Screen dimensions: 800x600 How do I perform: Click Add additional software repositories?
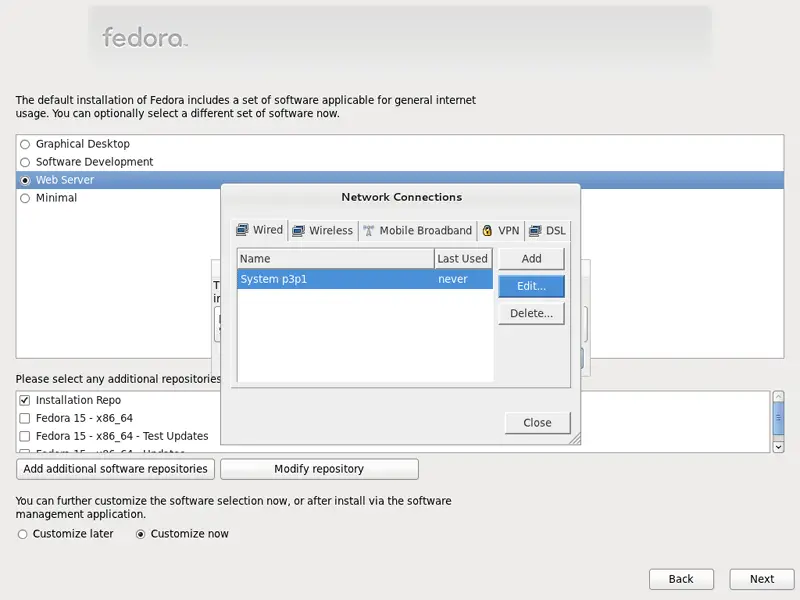click(115, 469)
